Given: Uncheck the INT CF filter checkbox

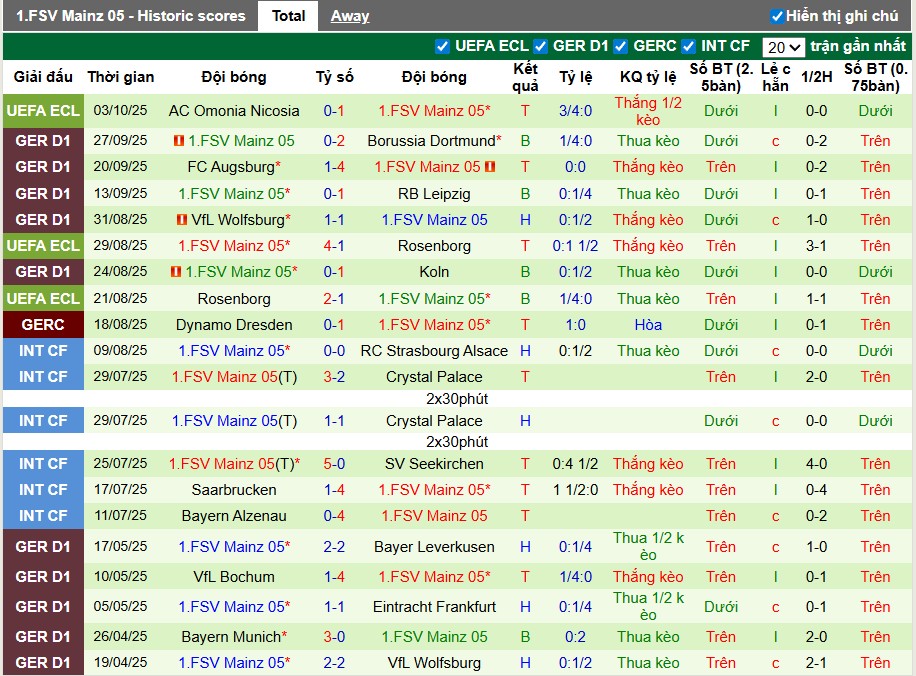Looking at the screenshot, I should point(689,46).
